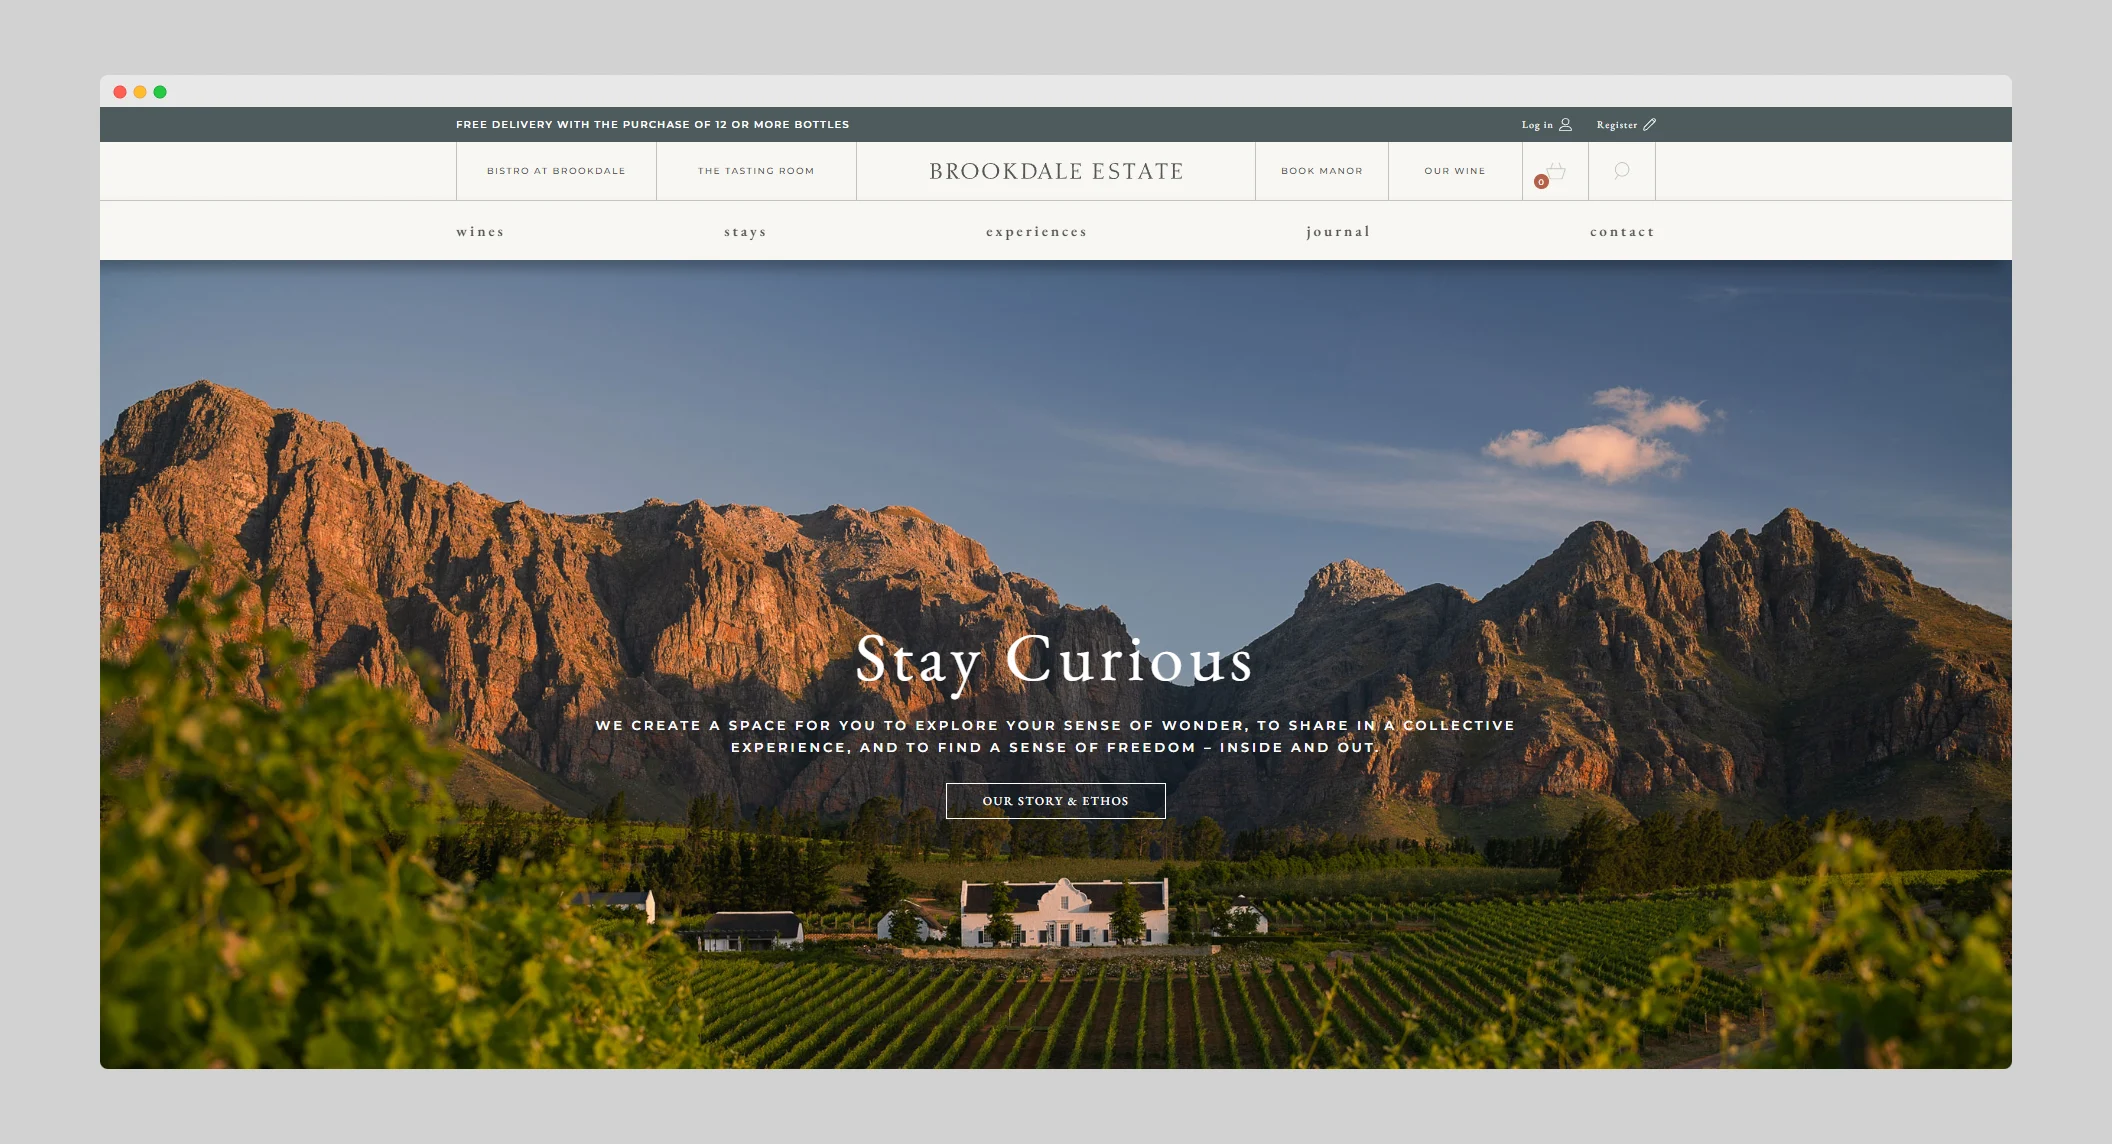The image size is (2112, 1144).
Task: Click the cart item count badge
Action: pyautogui.click(x=1541, y=182)
